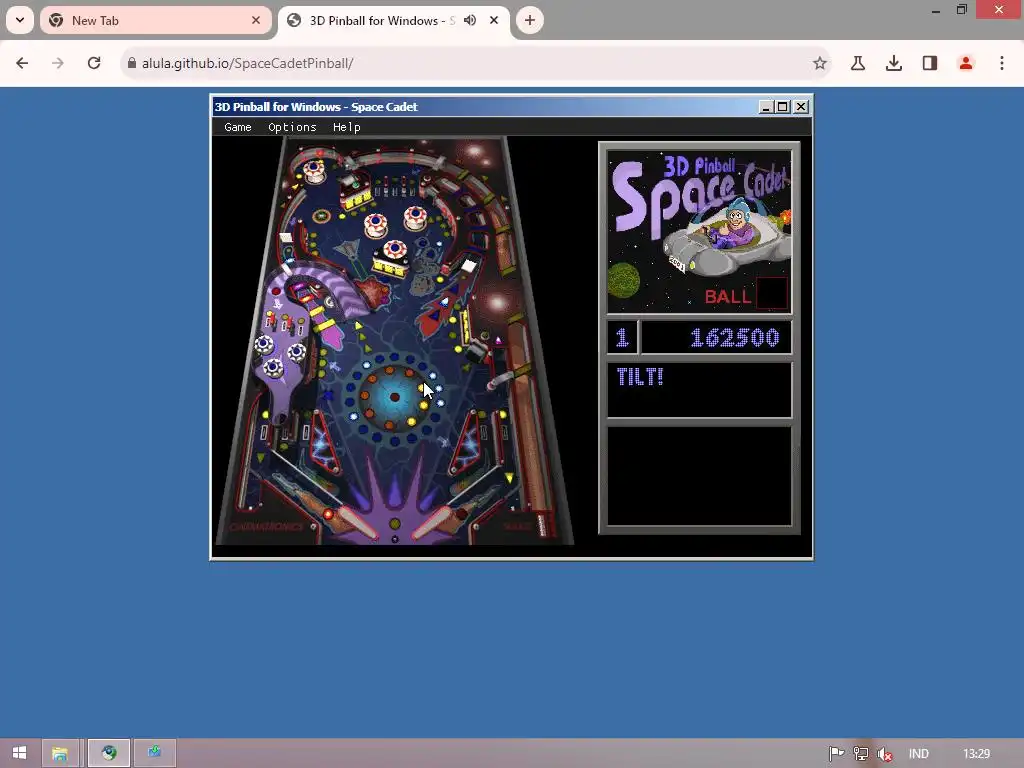
Task: Expand the tab search dropdown arrow
Action: click(x=20, y=20)
